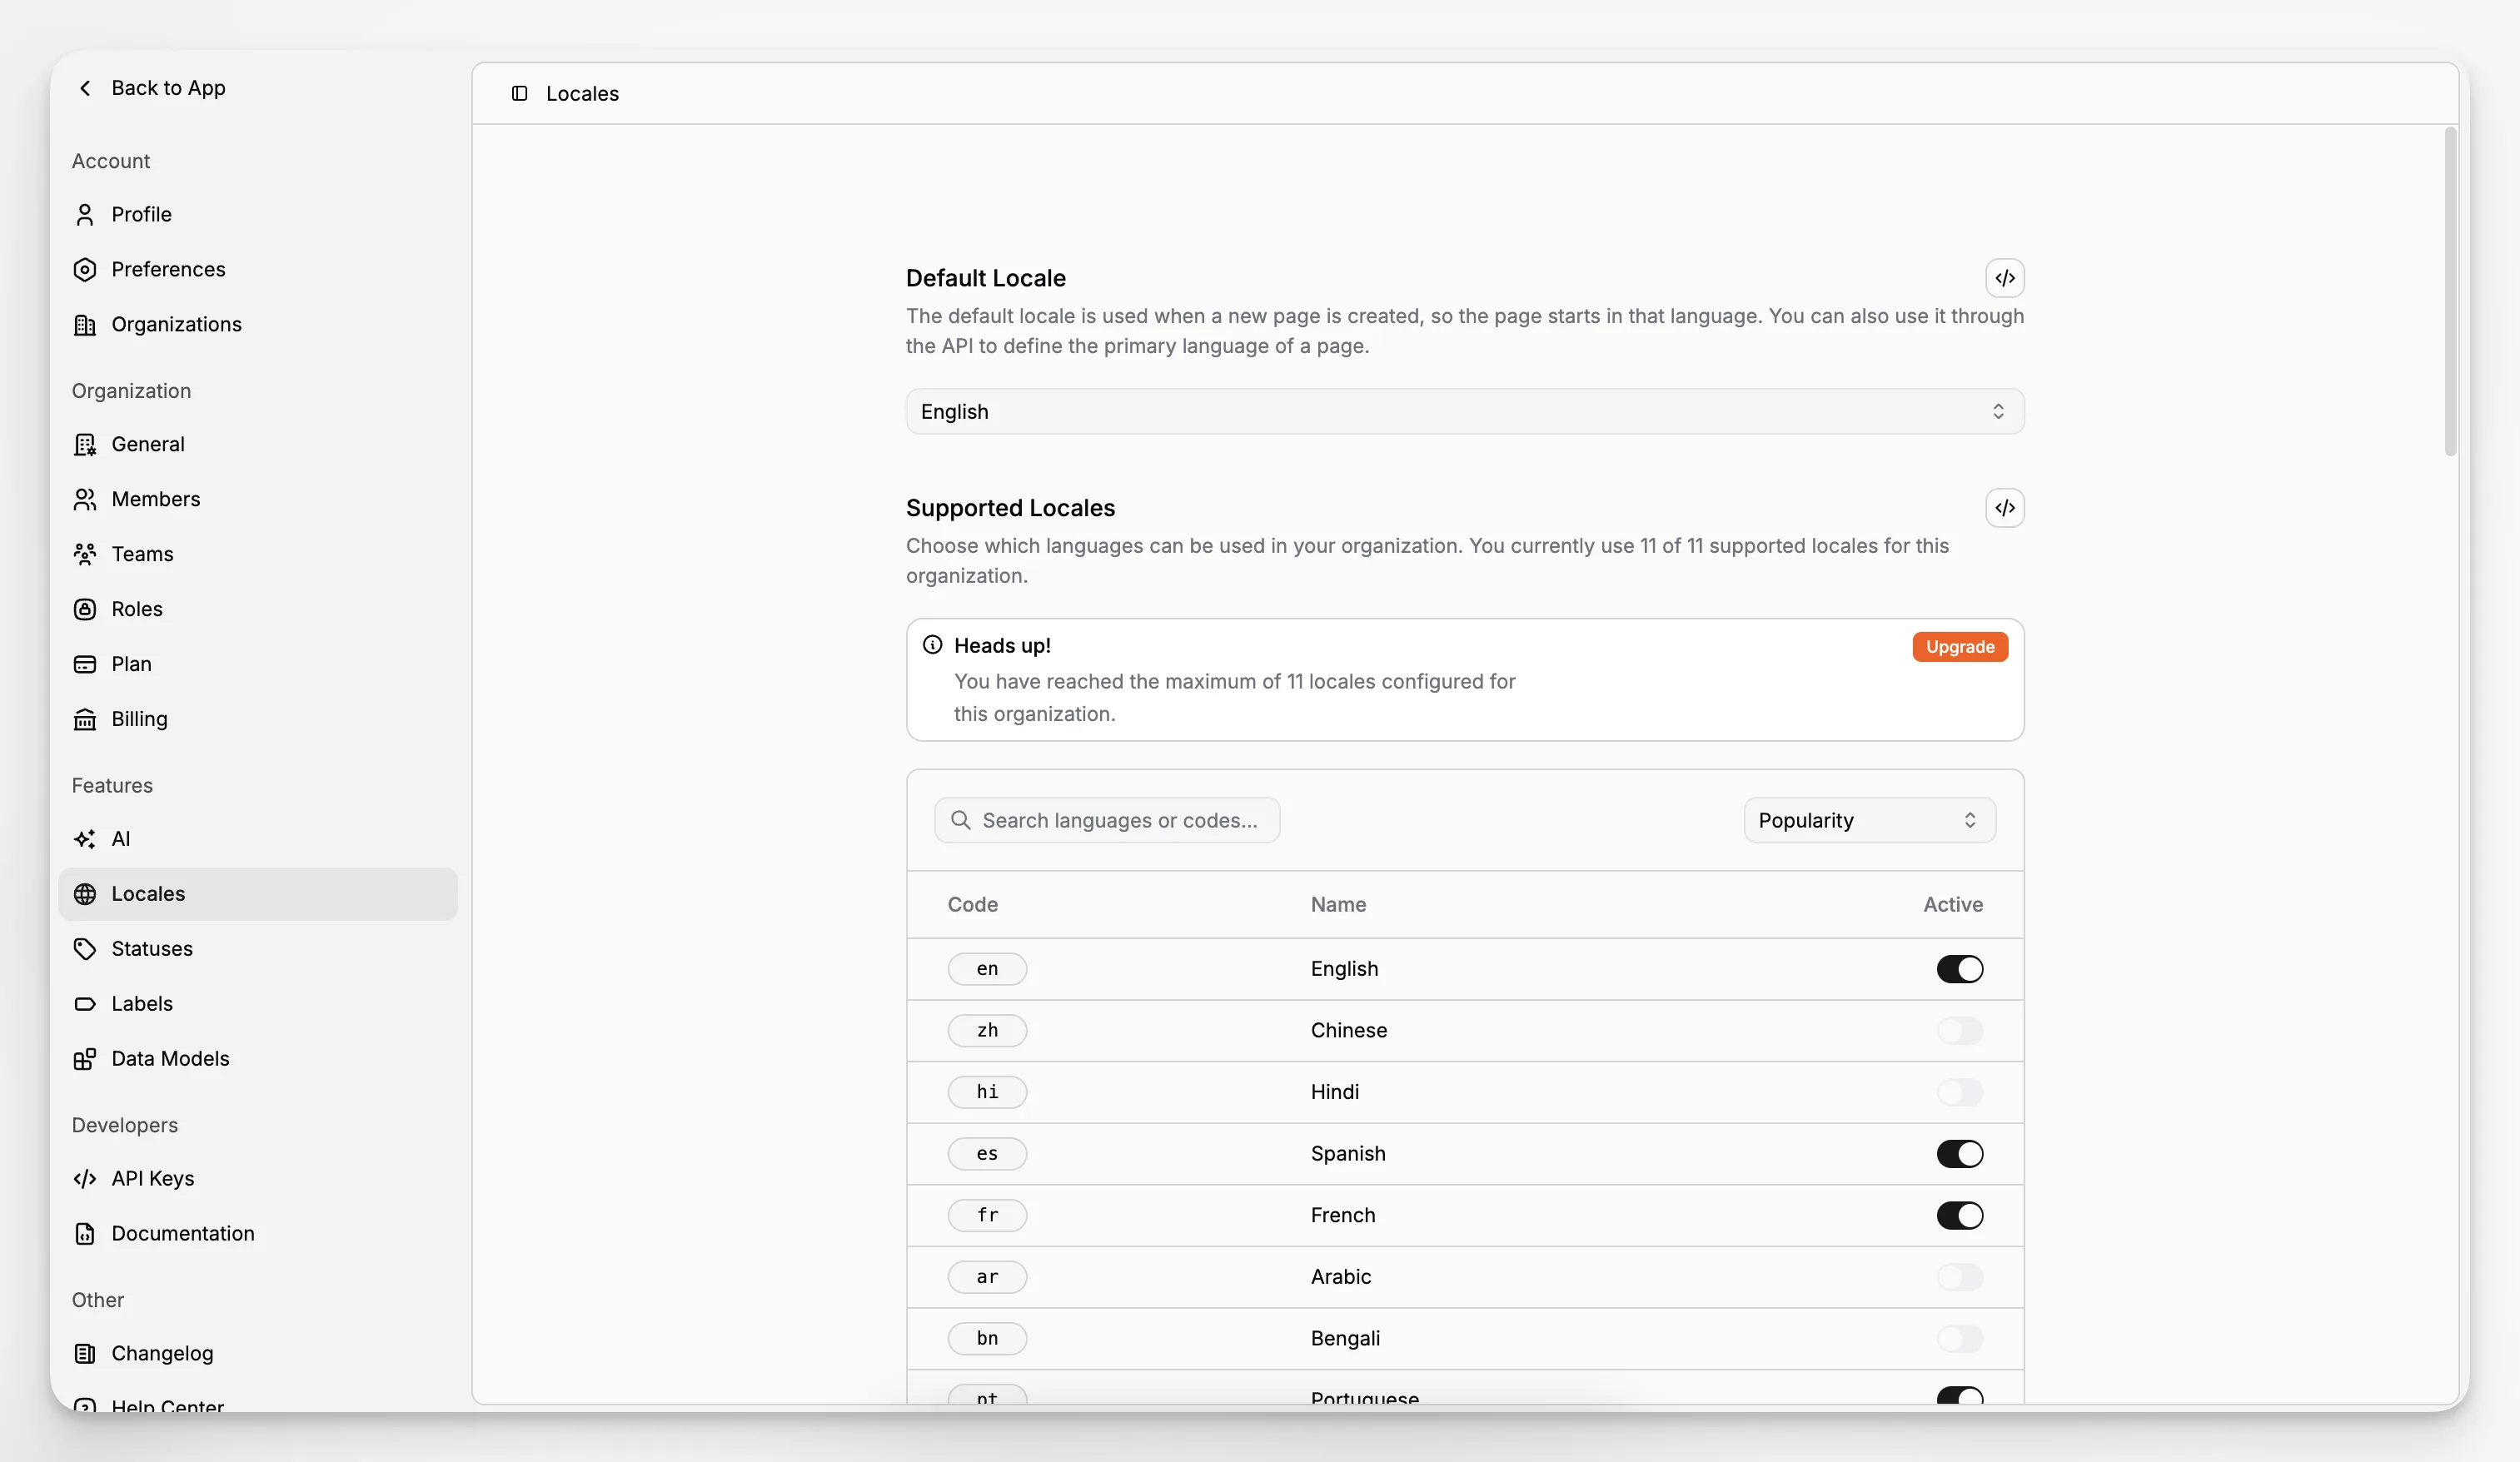Open the Members section
The width and height of the screenshot is (2520, 1462).
[x=258, y=500]
